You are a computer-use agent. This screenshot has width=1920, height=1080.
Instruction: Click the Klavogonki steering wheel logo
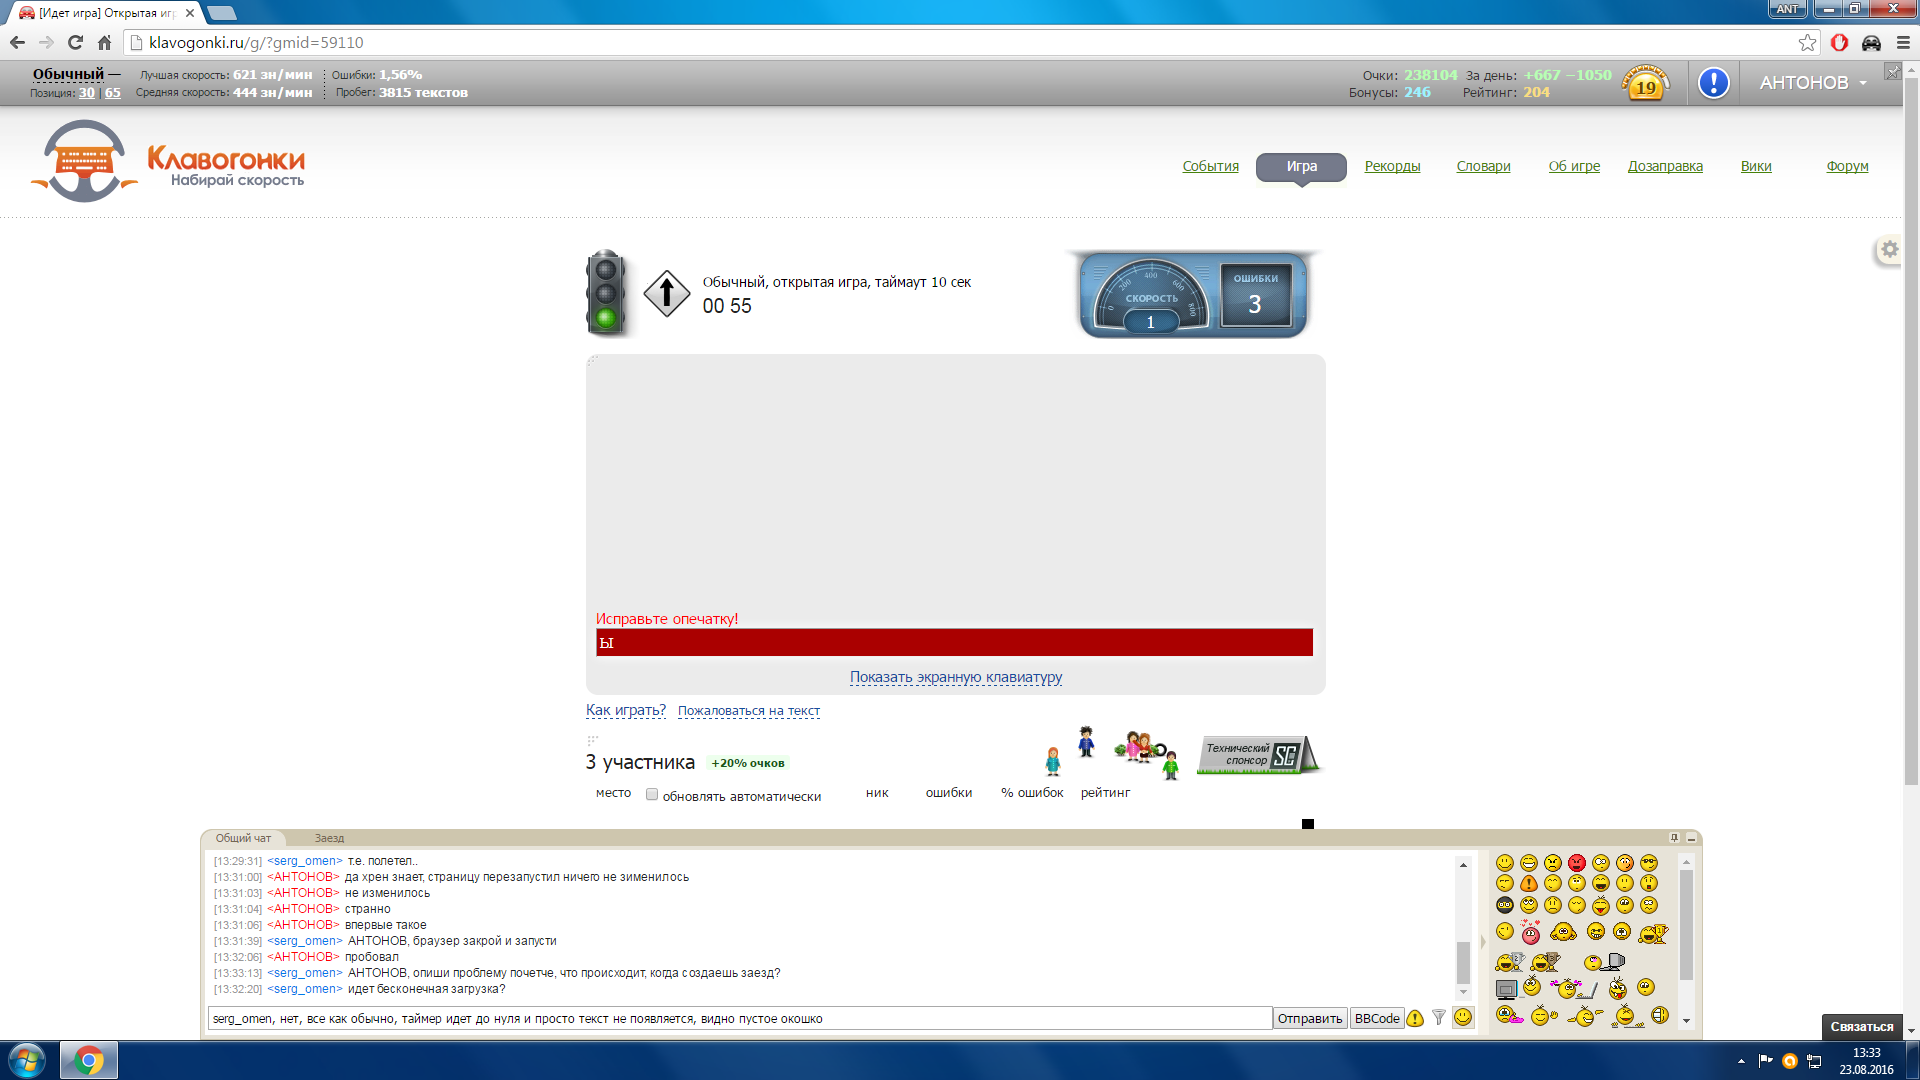[84, 161]
